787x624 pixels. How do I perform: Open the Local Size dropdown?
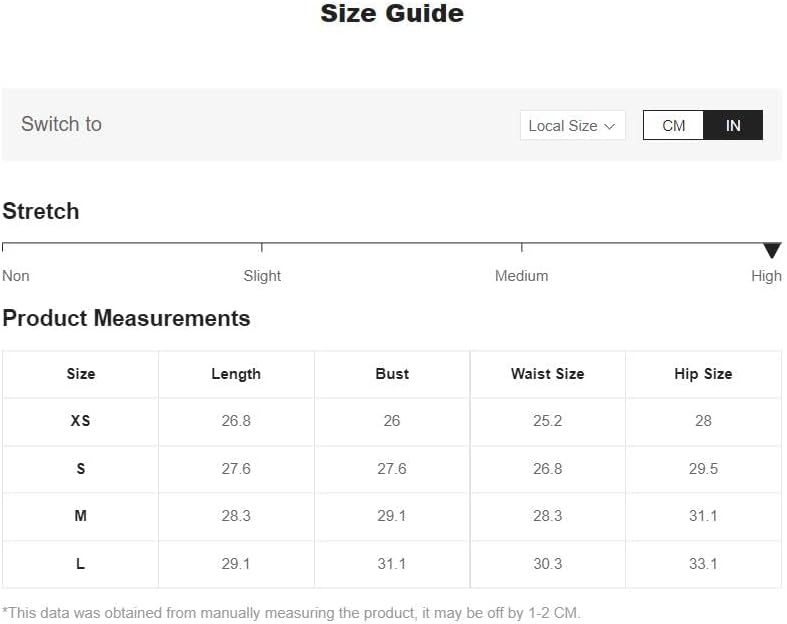[x=572, y=125]
